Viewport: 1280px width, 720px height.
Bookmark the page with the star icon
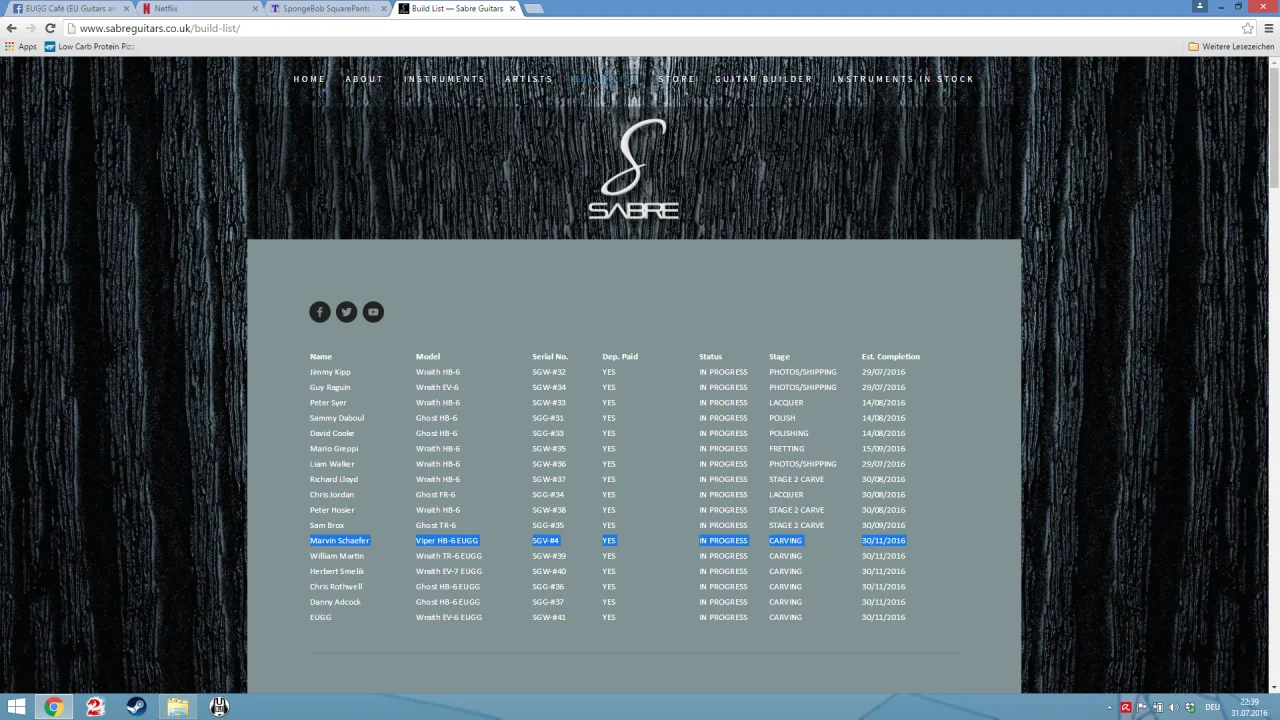point(1247,28)
